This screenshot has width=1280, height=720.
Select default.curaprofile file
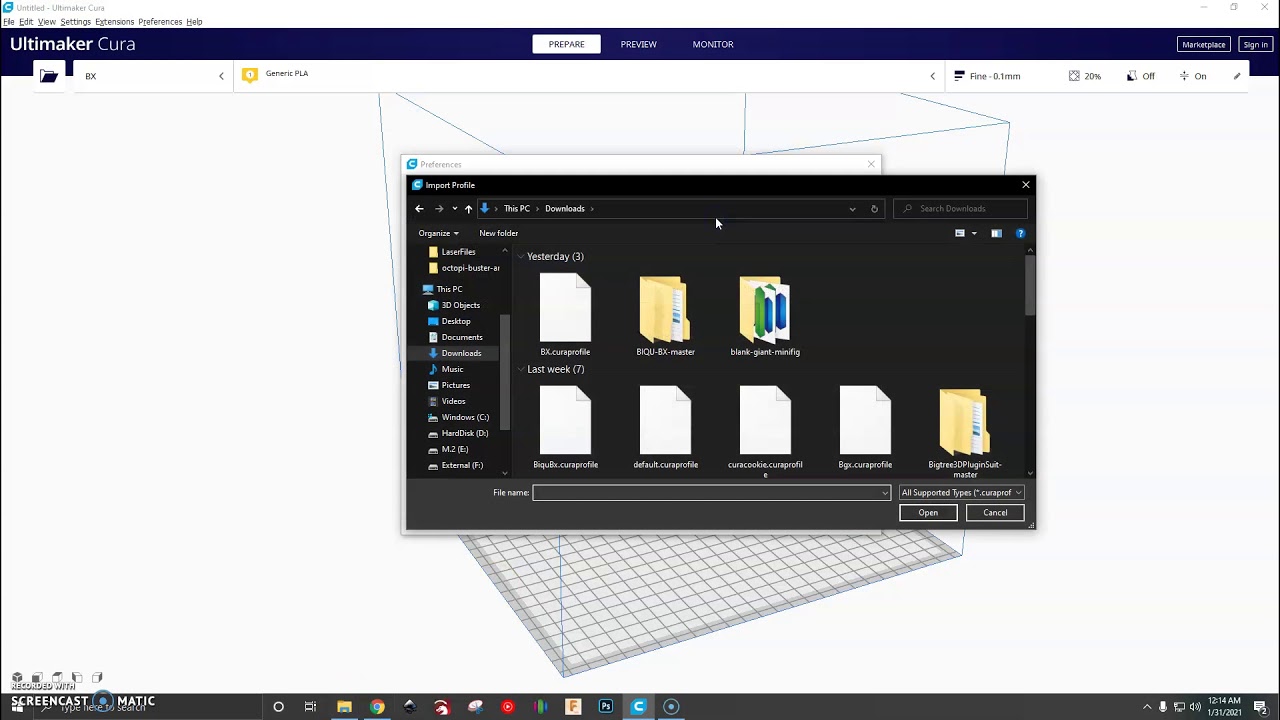(665, 428)
